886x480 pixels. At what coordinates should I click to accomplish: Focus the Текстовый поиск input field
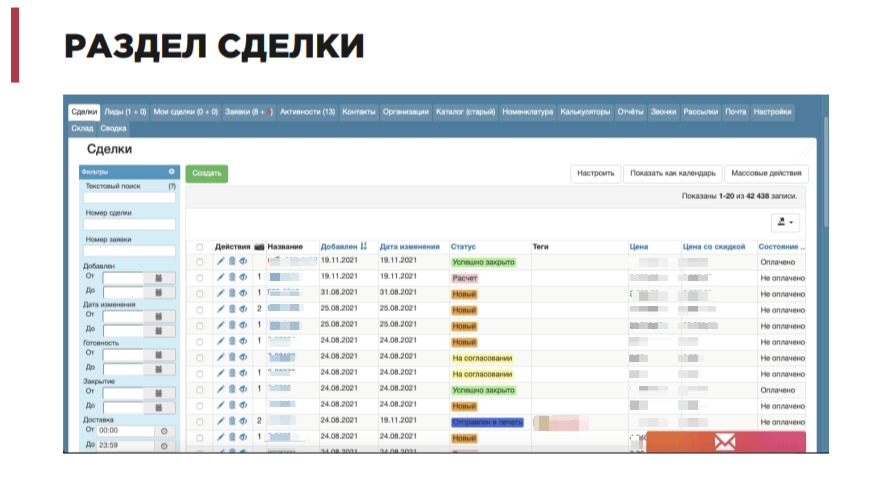(x=129, y=198)
